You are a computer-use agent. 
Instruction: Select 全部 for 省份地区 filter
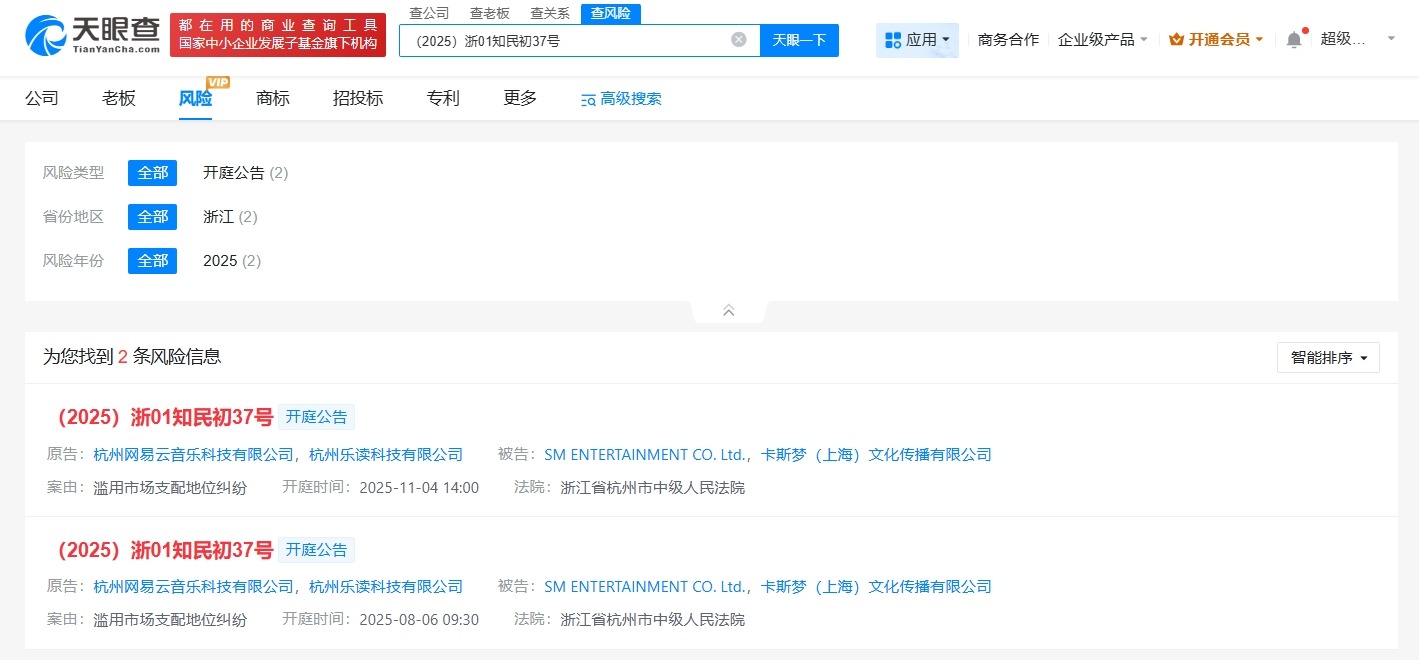[x=152, y=216]
